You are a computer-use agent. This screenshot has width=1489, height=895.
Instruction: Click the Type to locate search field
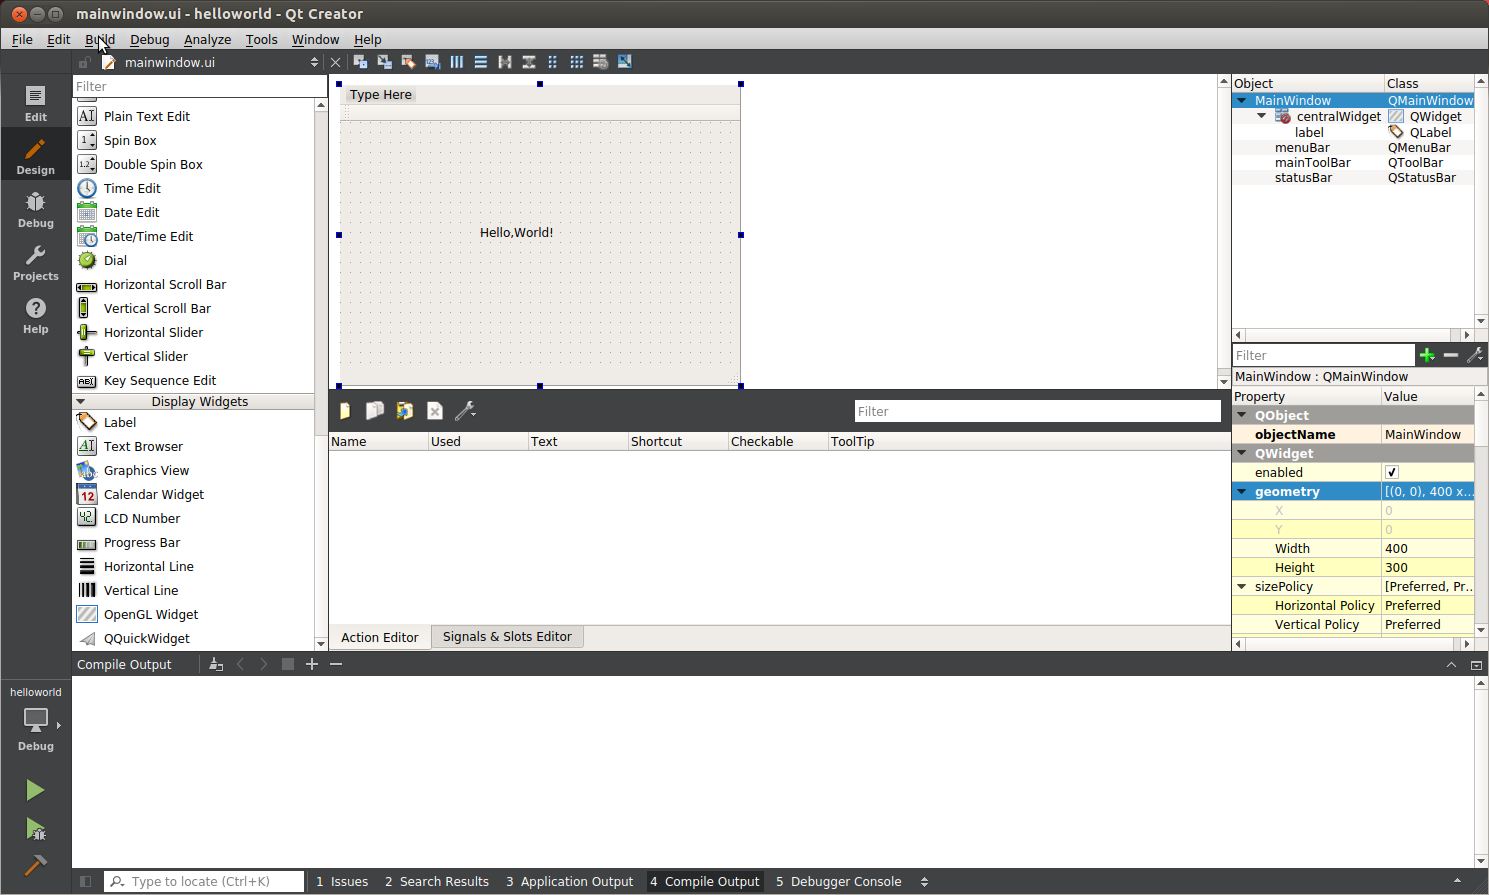[x=205, y=881]
